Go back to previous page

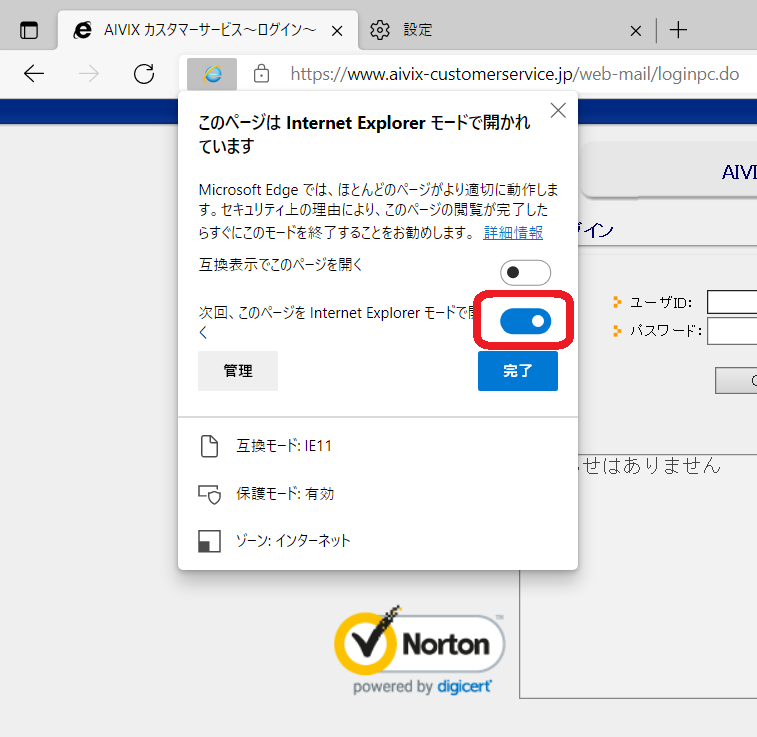point(34,74)
